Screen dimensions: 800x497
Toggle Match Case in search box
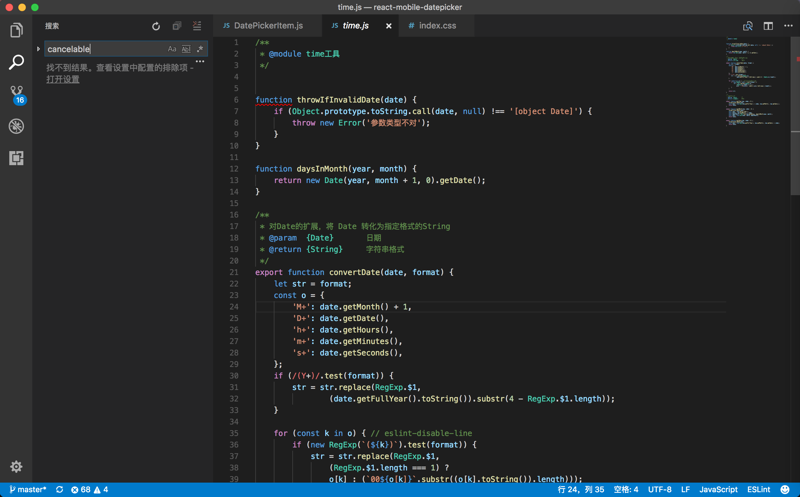(172, 49)
